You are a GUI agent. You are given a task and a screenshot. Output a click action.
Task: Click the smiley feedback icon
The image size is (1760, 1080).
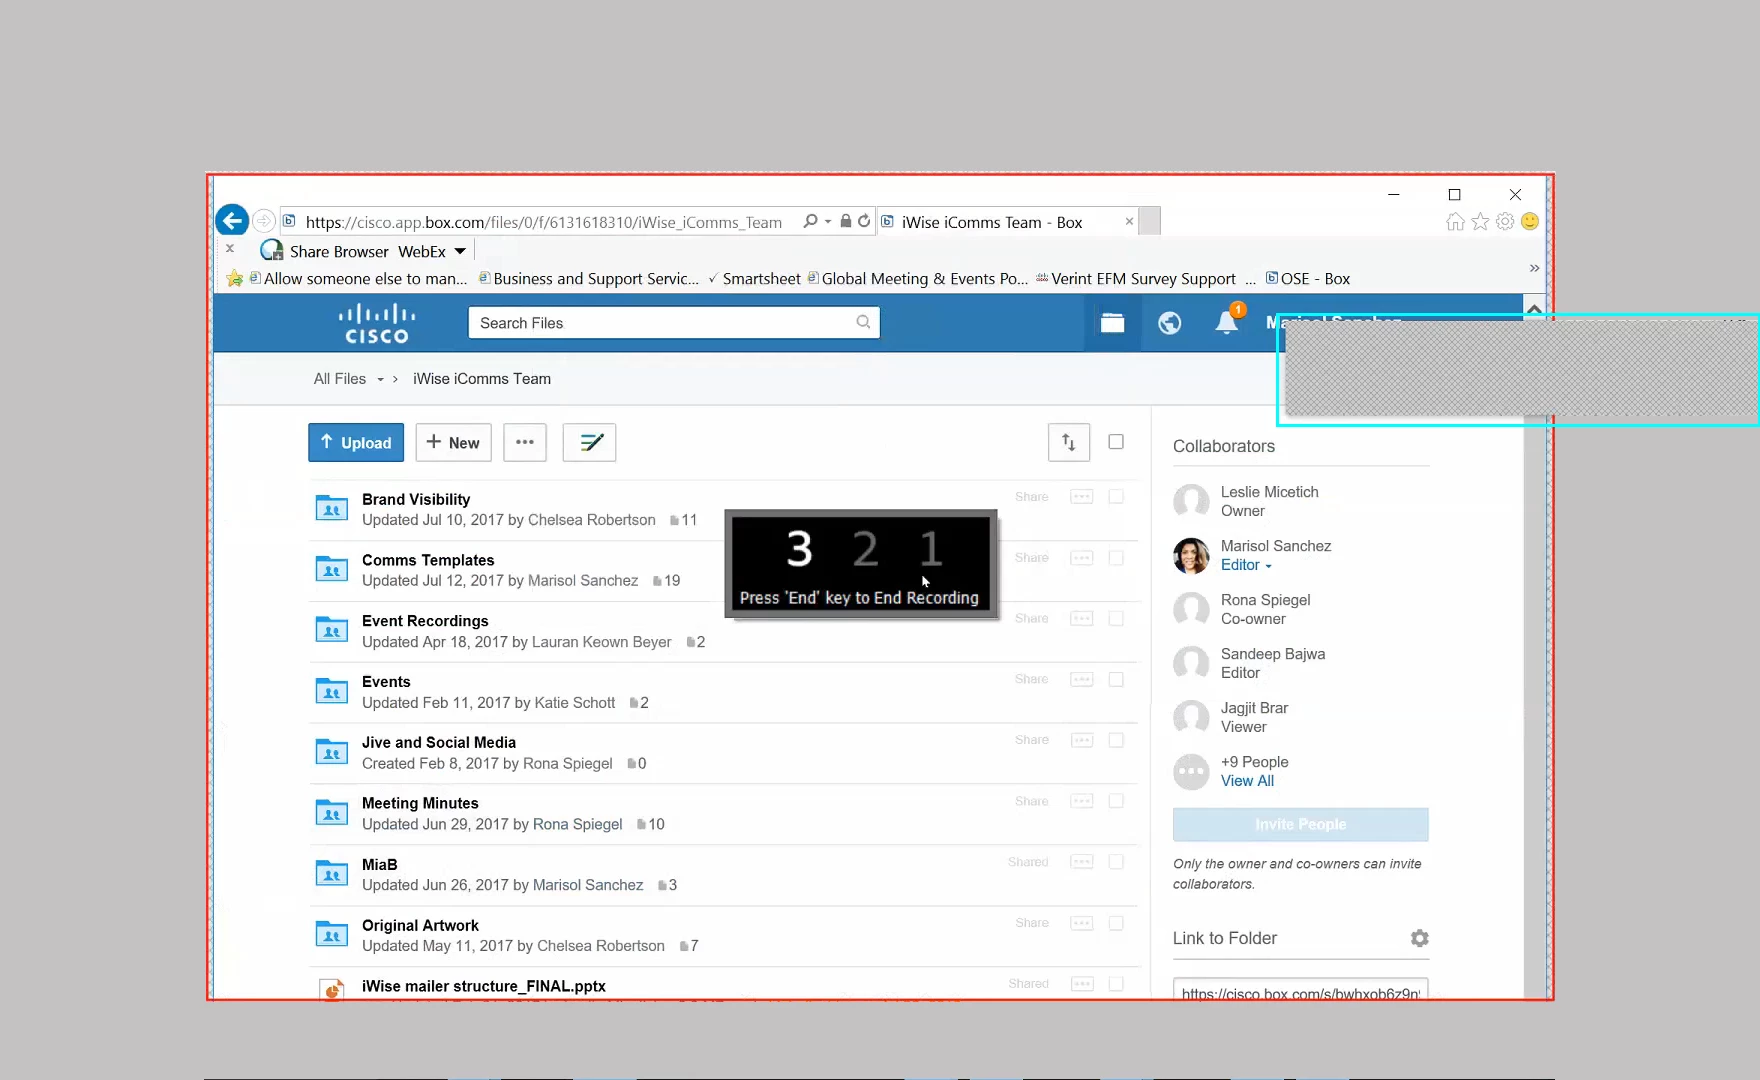[x=1530, y=222]
